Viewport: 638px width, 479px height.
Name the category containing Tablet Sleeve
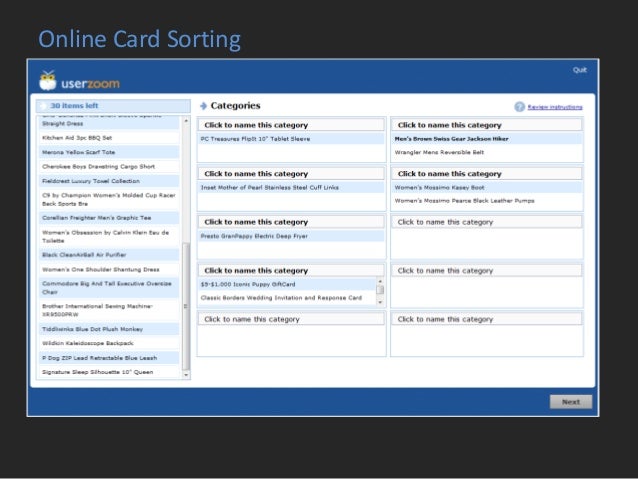pos(291,125)
